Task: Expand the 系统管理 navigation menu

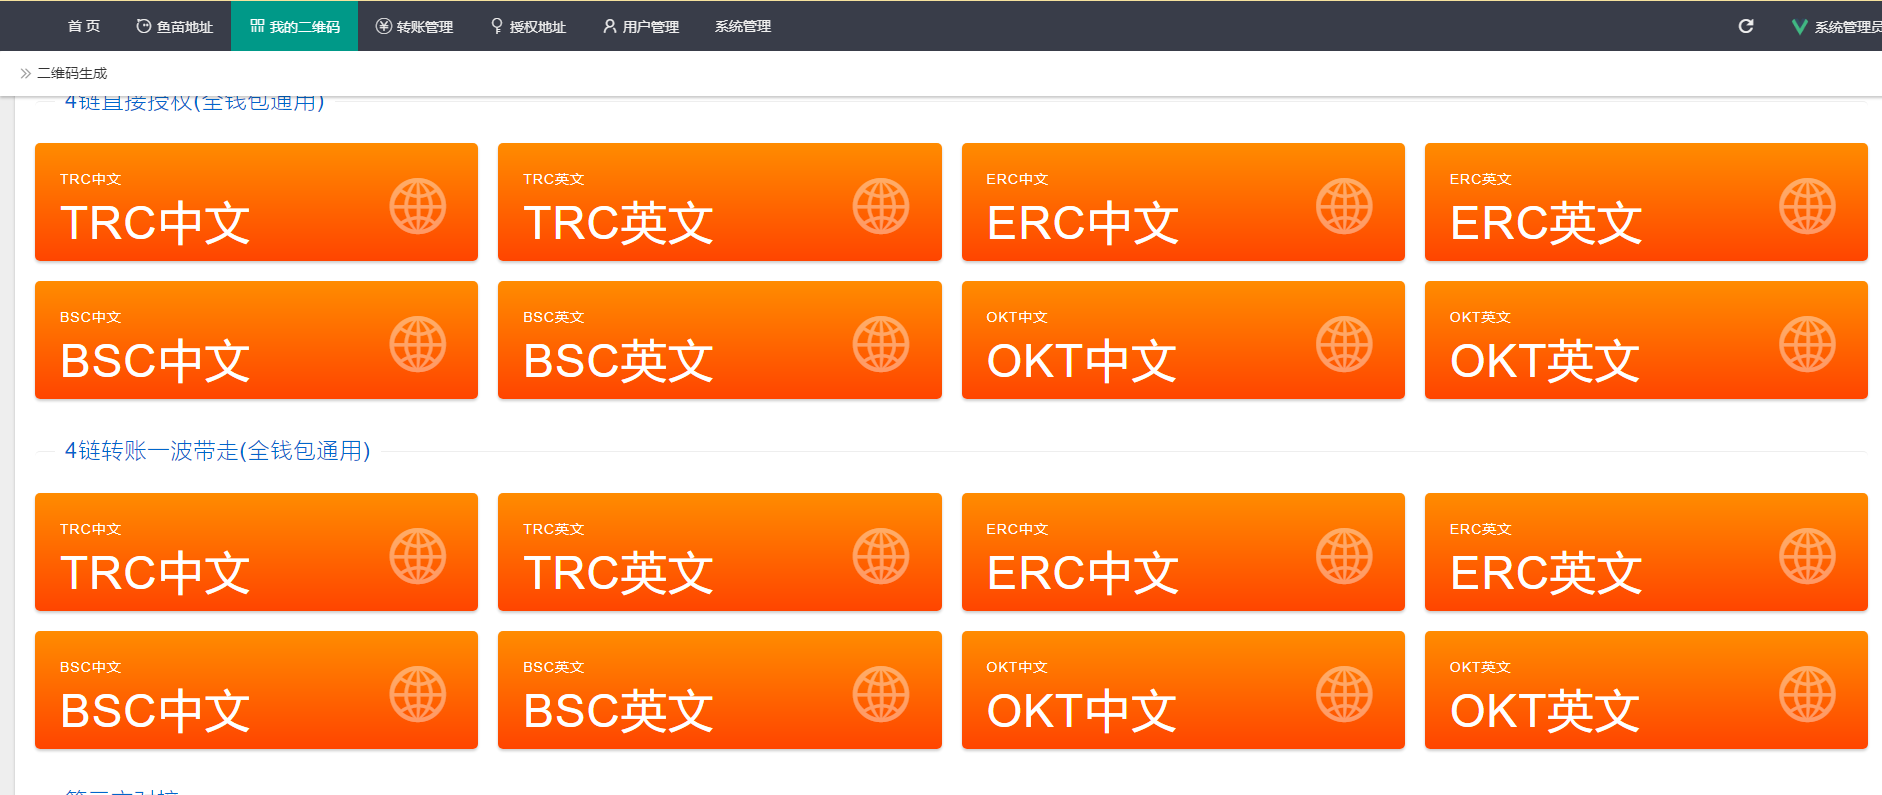Action: point(742,27)
